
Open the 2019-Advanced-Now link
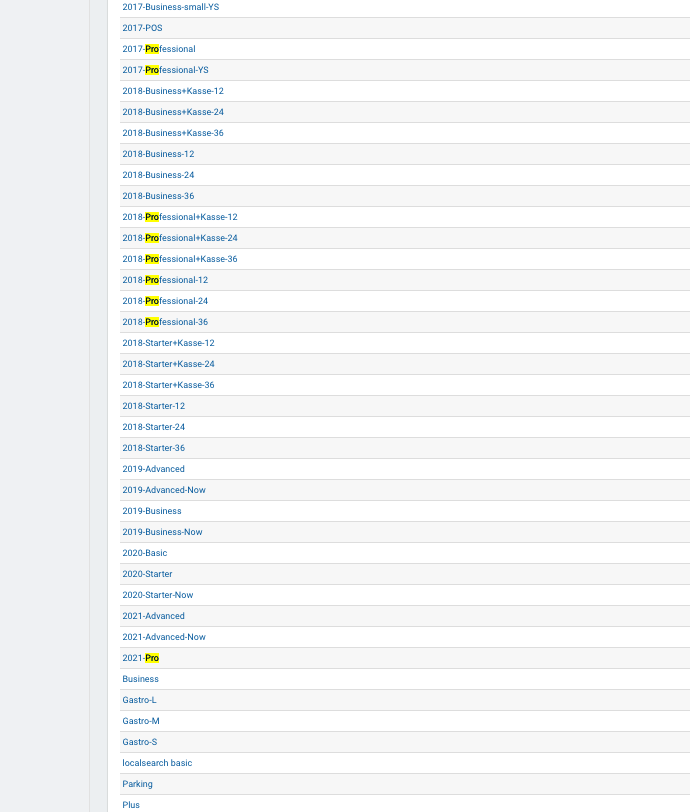[164, 490]
